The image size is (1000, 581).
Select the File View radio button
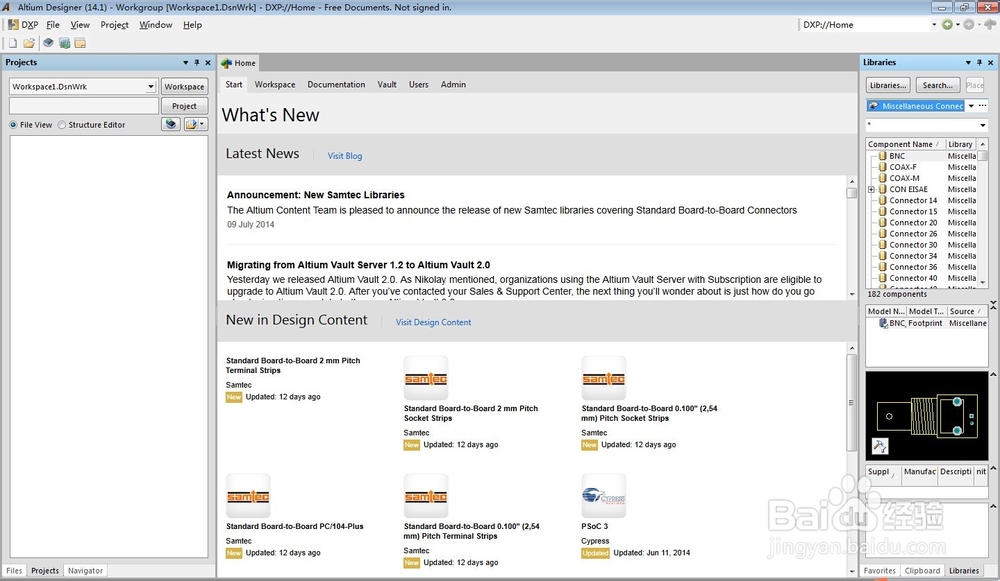tap(13, 125)
